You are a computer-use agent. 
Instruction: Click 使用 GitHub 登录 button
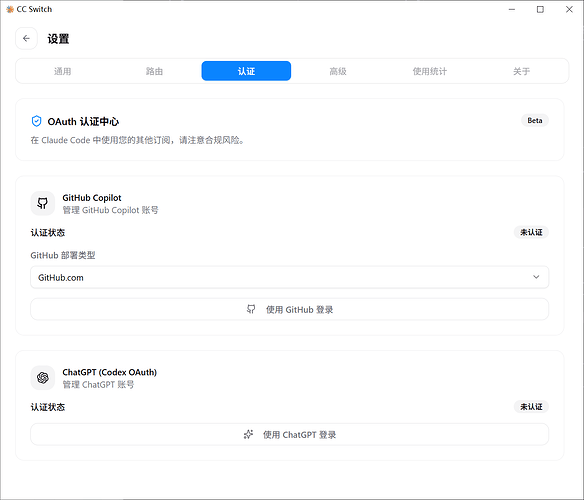tap(289, 309)
